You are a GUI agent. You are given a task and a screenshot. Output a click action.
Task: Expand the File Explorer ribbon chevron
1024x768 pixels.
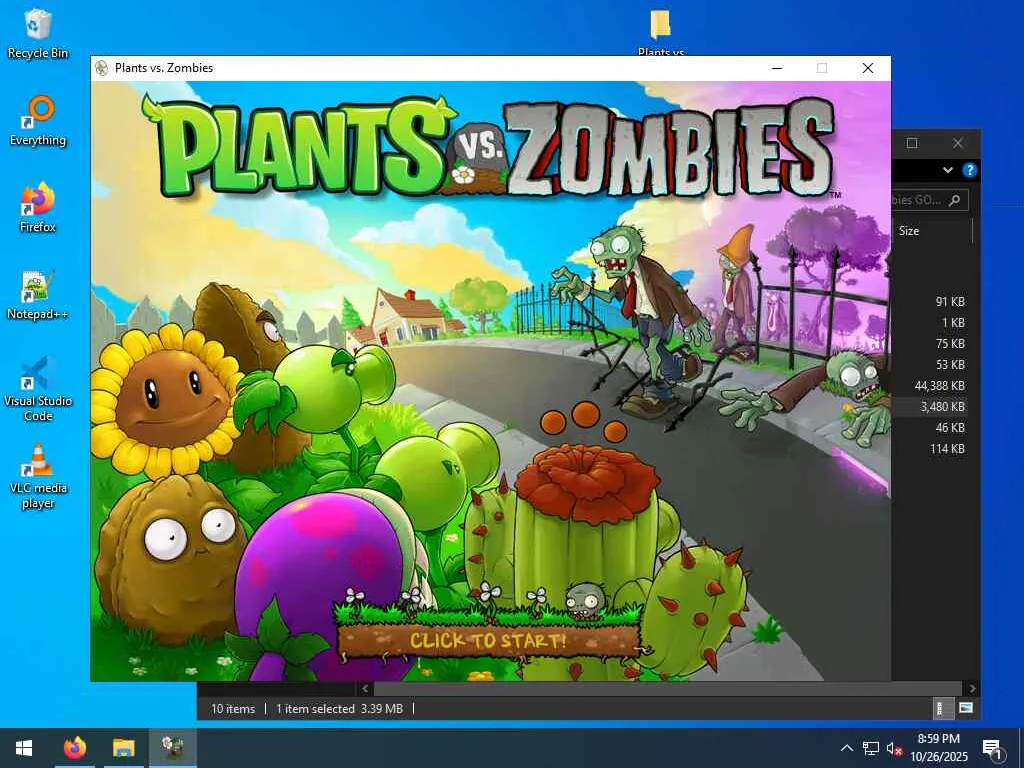coord(948,170)
